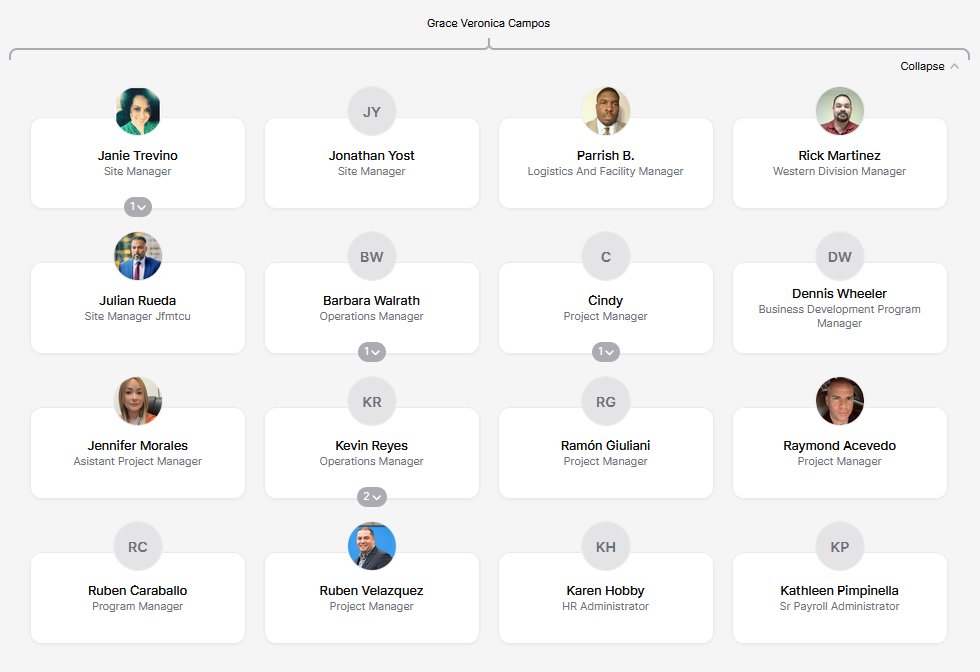Expand Barbara Walrath's 1 direct report
Viewport: 980px width, 672px height.
pyautogui.click(x=372, y=352)
